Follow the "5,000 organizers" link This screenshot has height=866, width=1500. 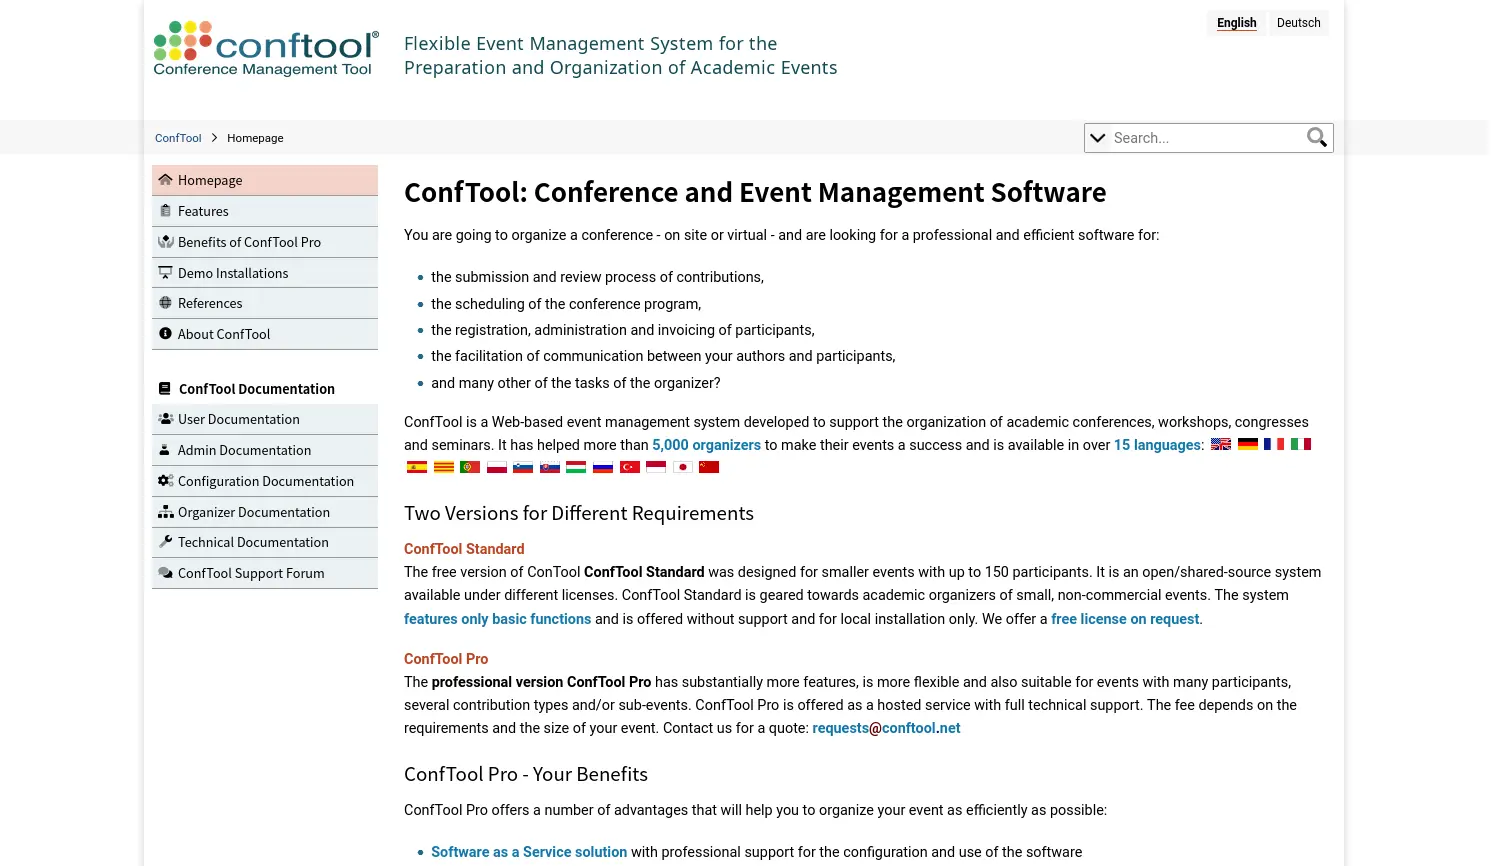point(706,444)
